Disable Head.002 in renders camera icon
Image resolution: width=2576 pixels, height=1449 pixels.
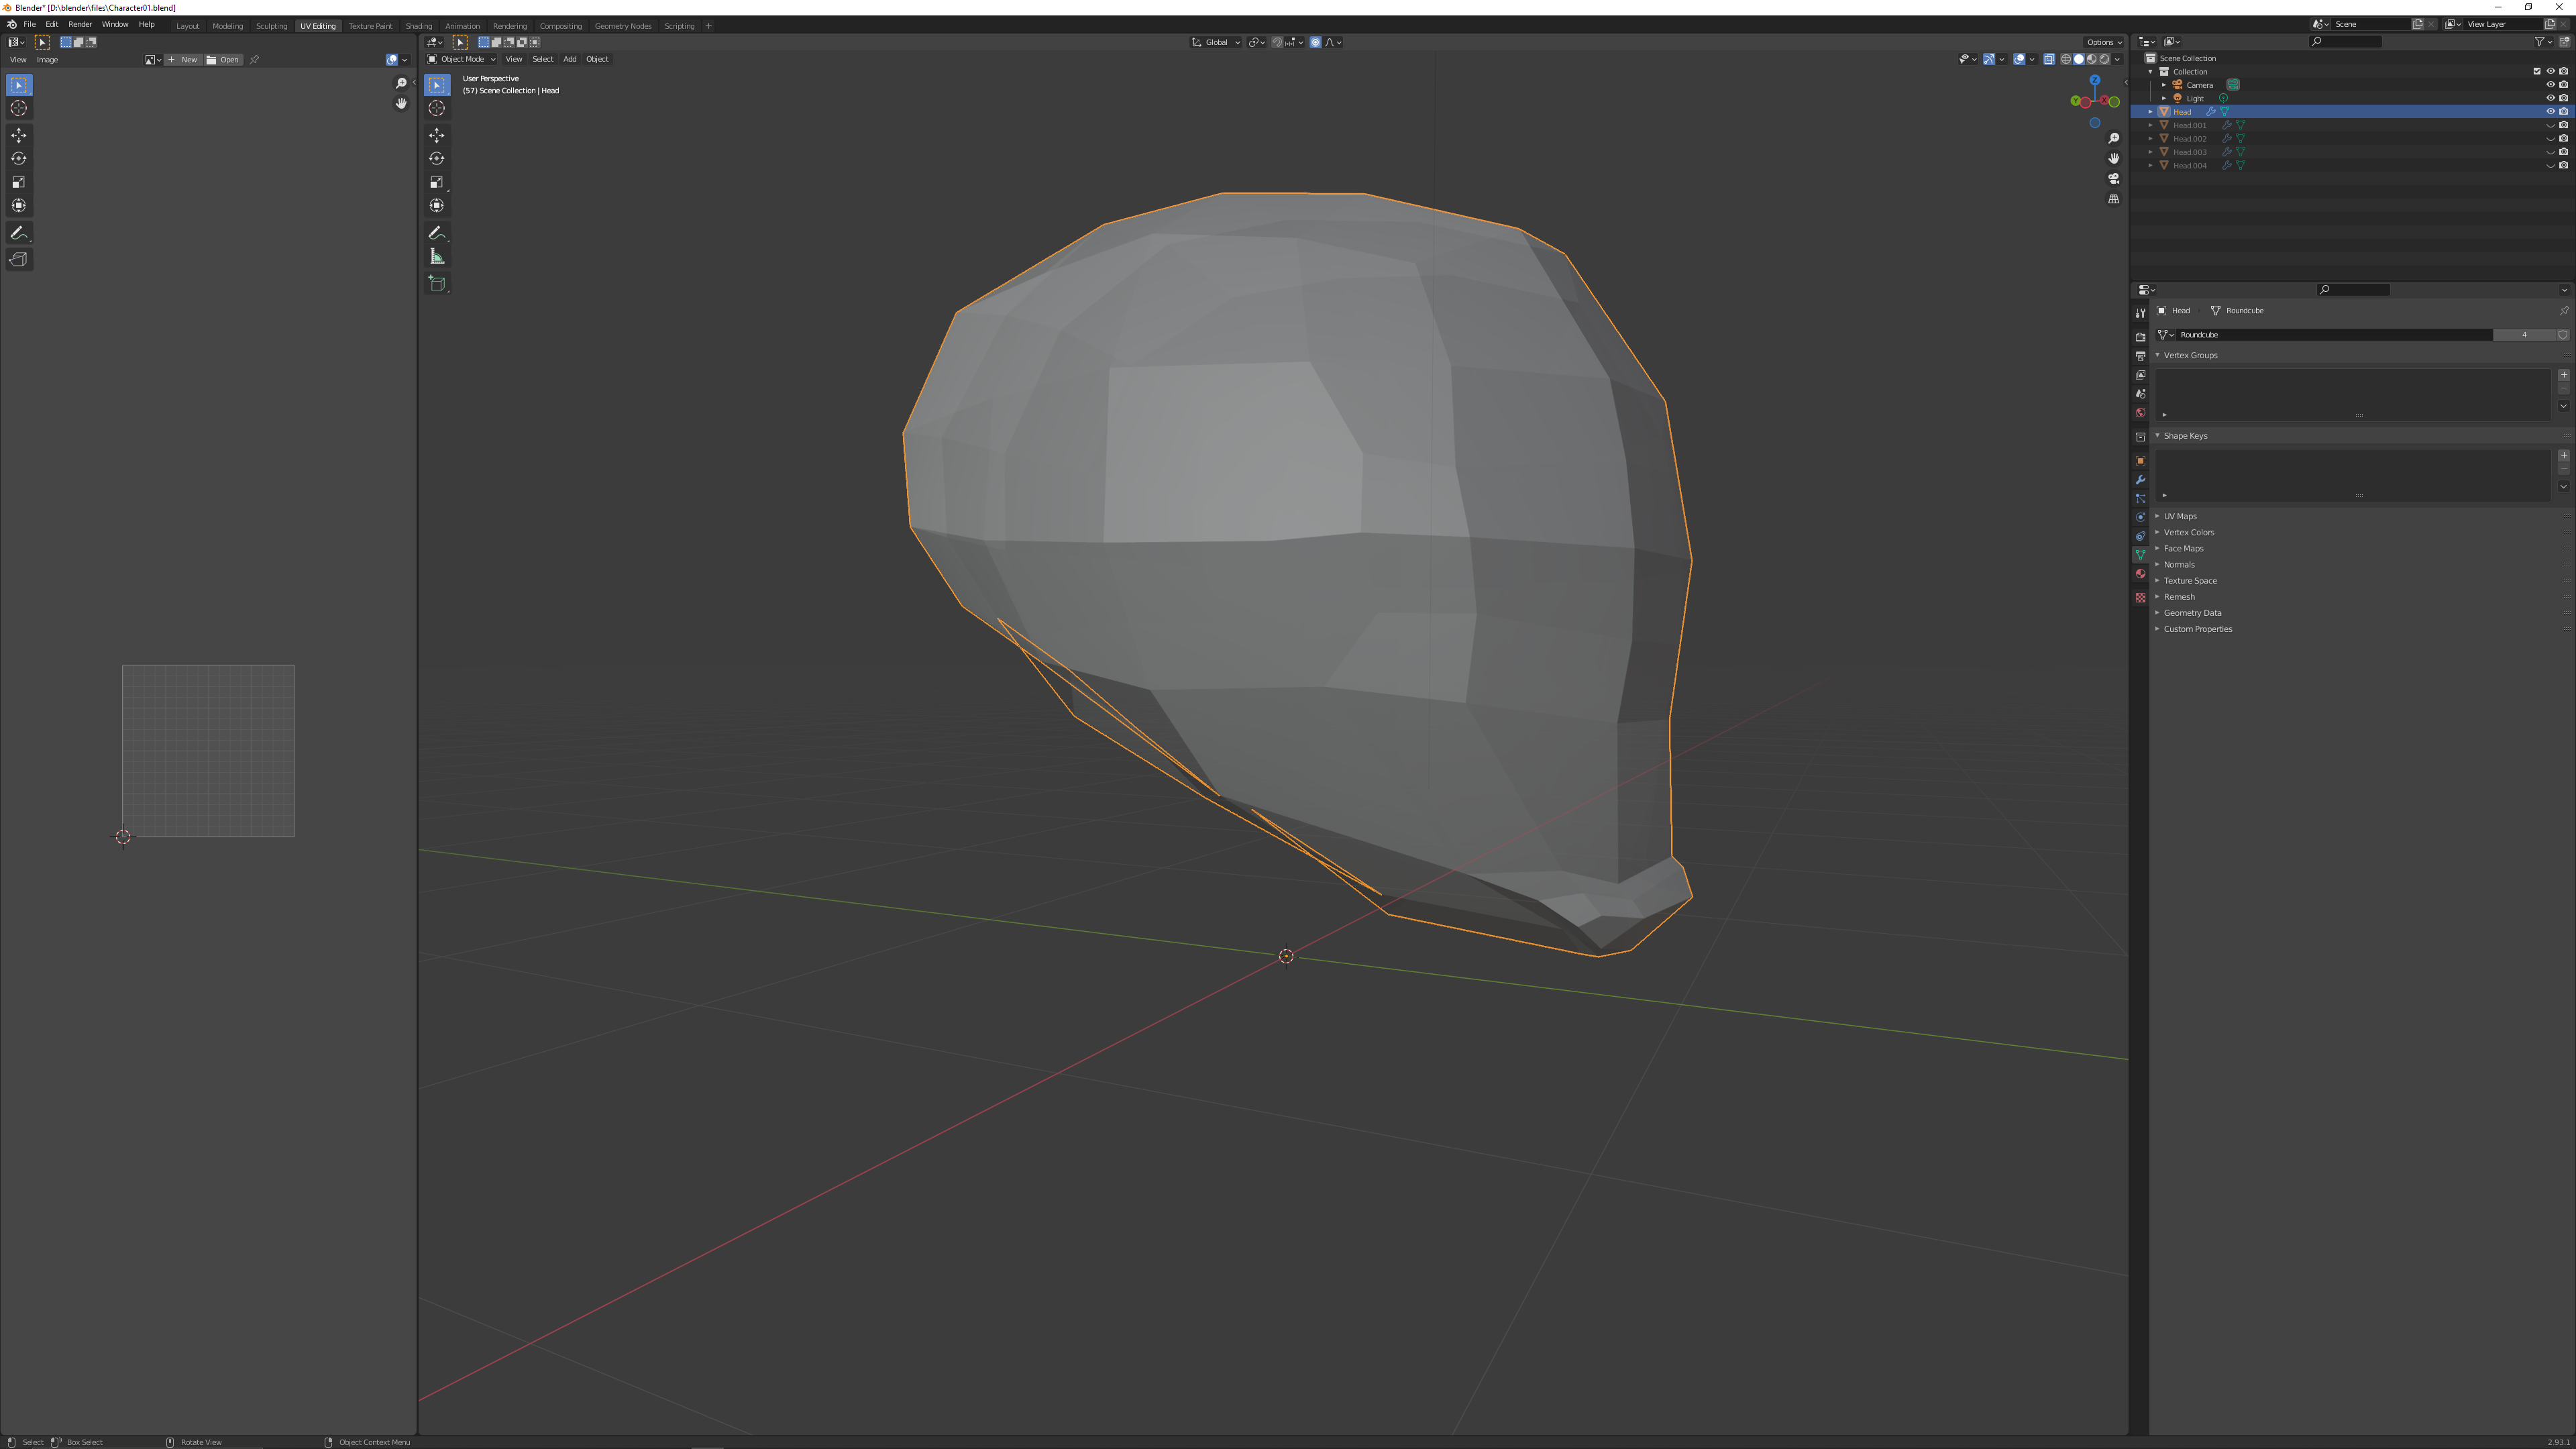[2563, 139]
